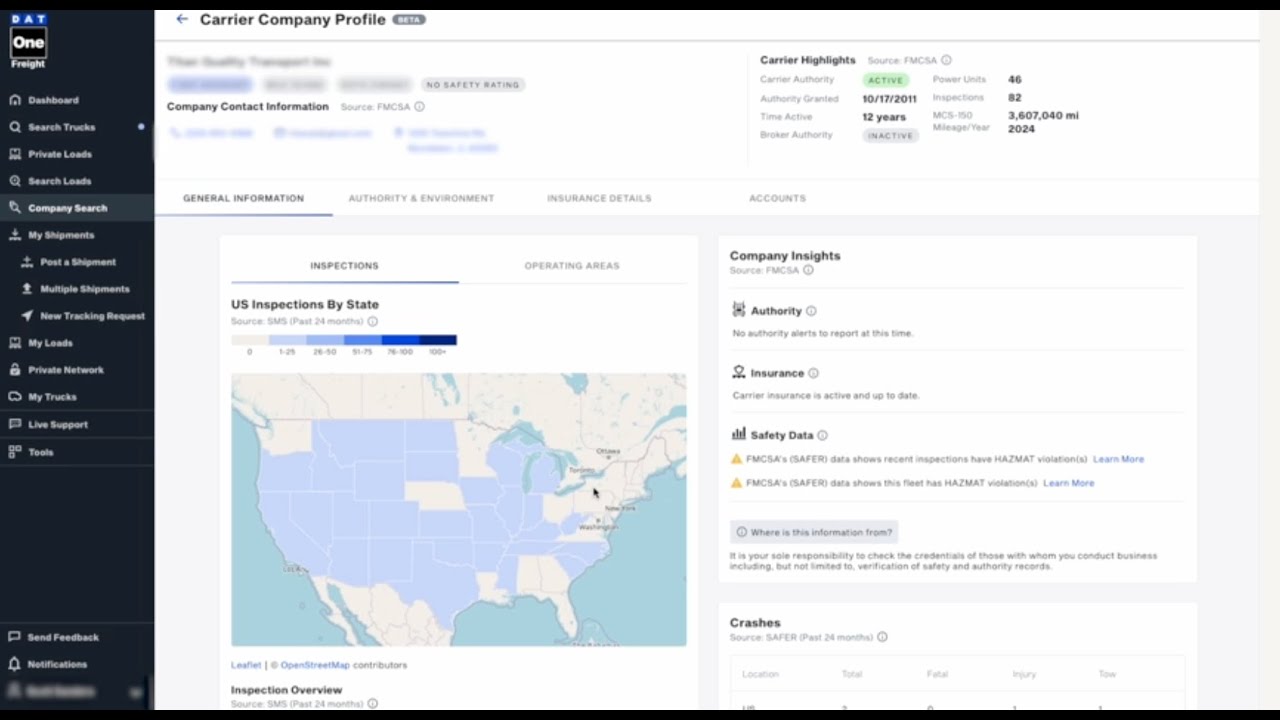
Task: Click the Inactive broker authority badge
Action: [890, 136]
